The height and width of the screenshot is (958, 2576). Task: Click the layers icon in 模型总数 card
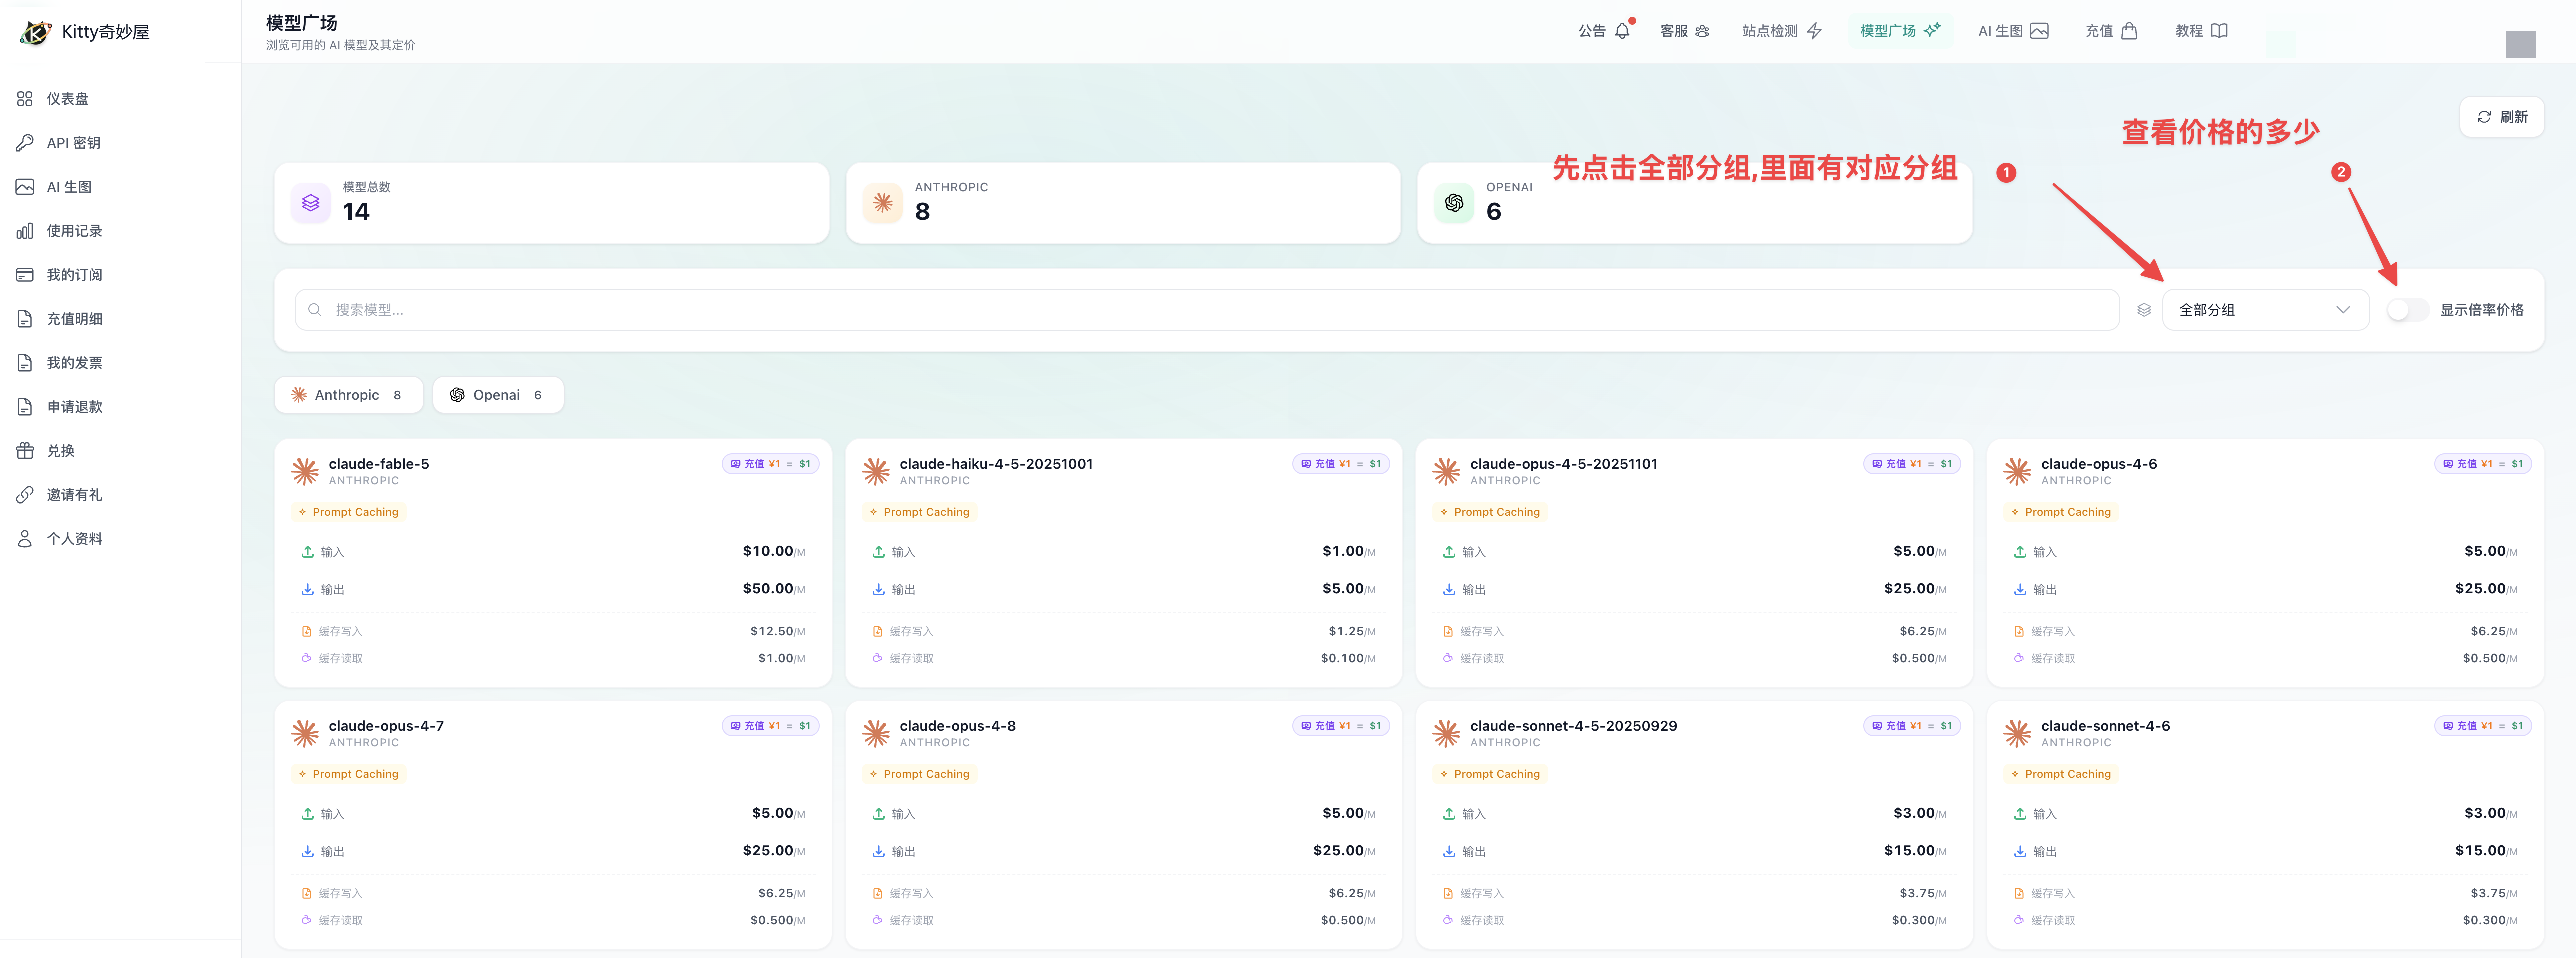(x=311, y=203)
